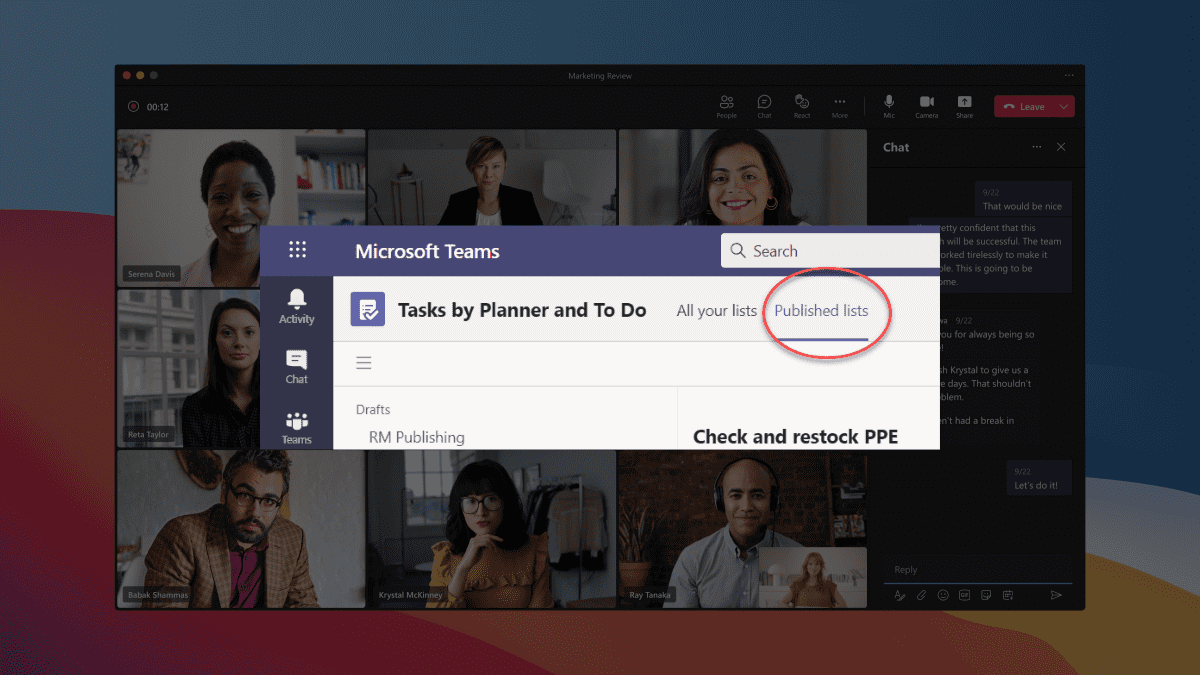Select Babak Shammas's video tile

[x=240, y=528]
